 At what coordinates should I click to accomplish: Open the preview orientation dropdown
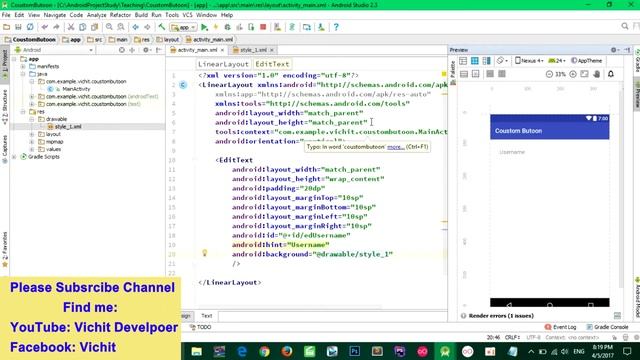502,61
